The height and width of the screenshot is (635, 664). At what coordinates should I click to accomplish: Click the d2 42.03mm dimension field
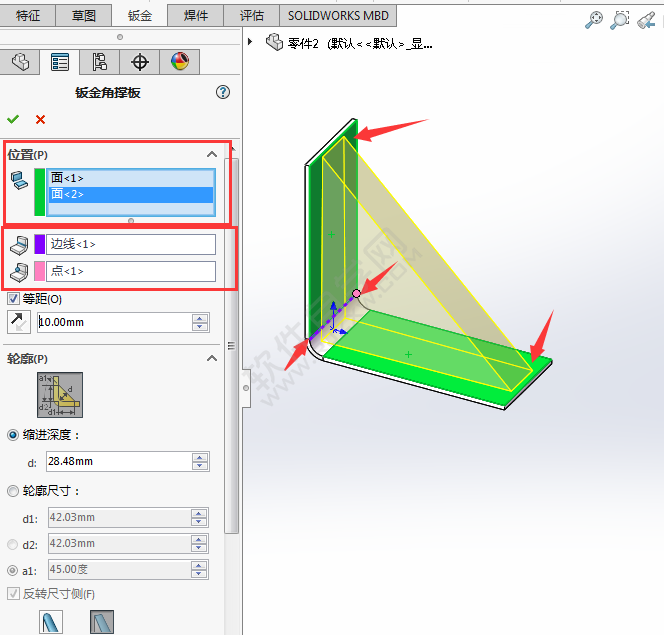coord(119,544)
